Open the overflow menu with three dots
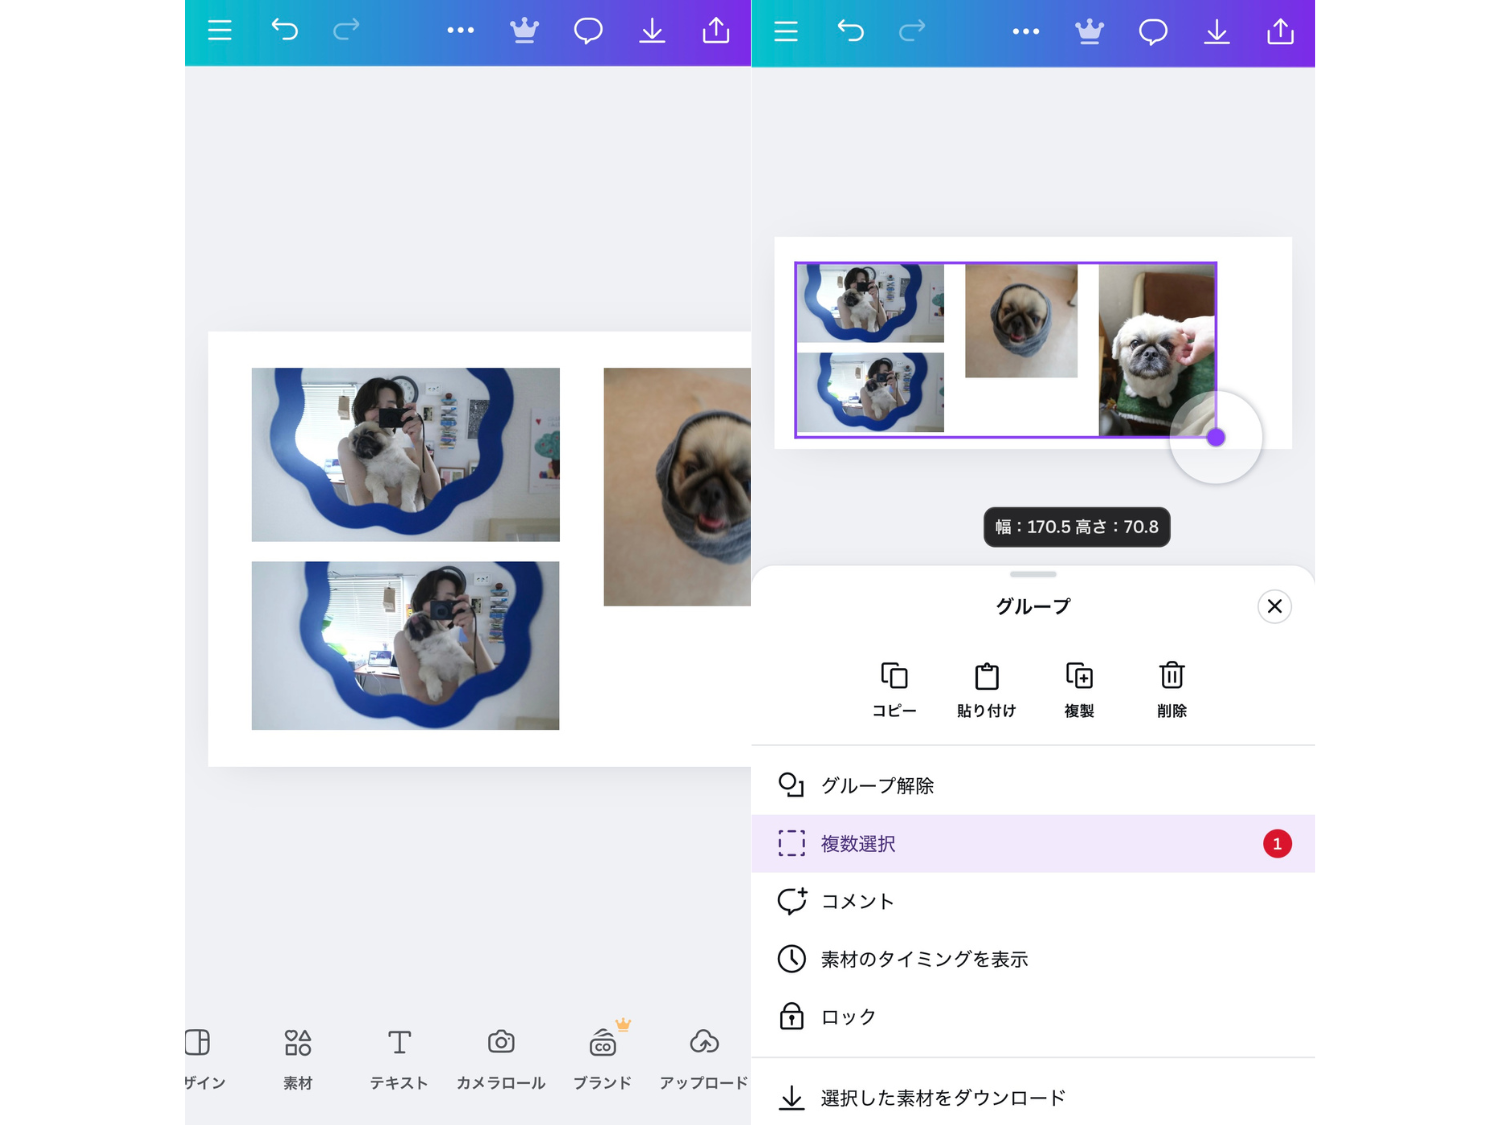Image resolution: width=1500 pixels, height=1125 pixels. click(1026, 31)
